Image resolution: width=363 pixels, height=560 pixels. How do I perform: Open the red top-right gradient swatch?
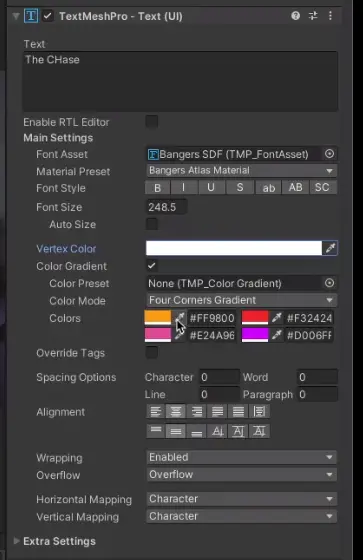coord(255,318)
